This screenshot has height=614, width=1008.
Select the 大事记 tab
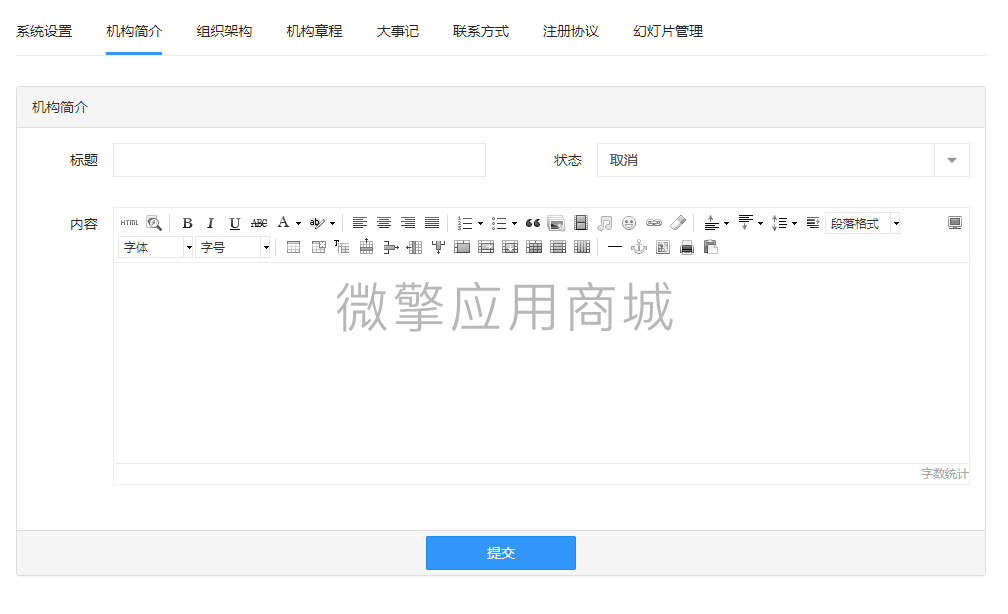(x=397, y=31)
